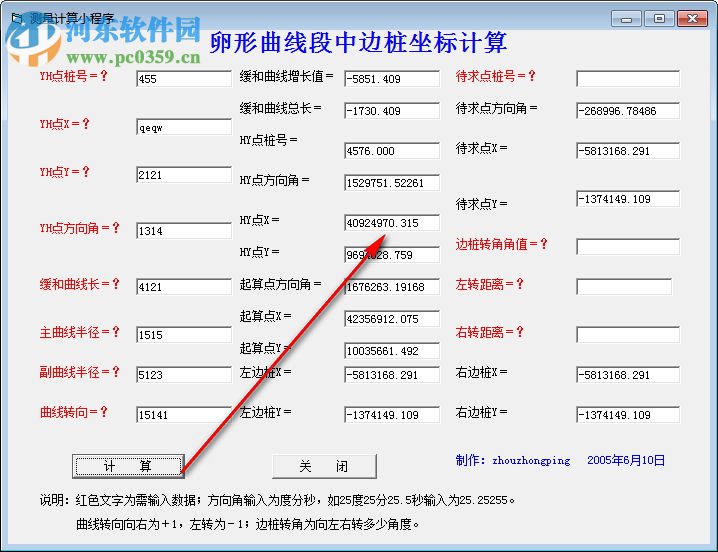Focus the HY点方向角 result field
718x552 pixels.
click(x=392, y=182)
